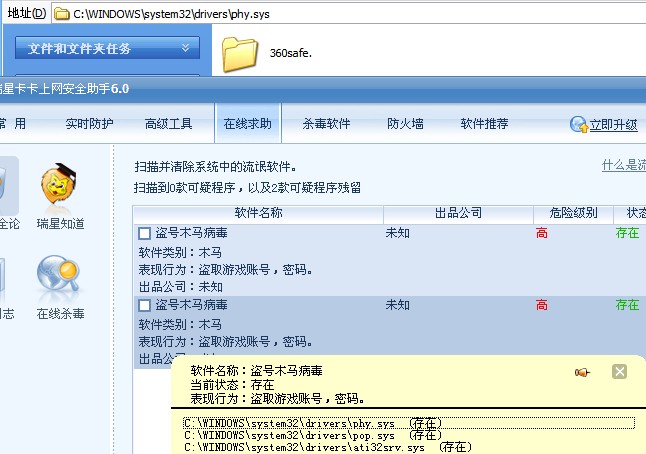The width and height of the screenshot is (646, 454).
Task: Click the address bar path field
Action: point(349,14)
